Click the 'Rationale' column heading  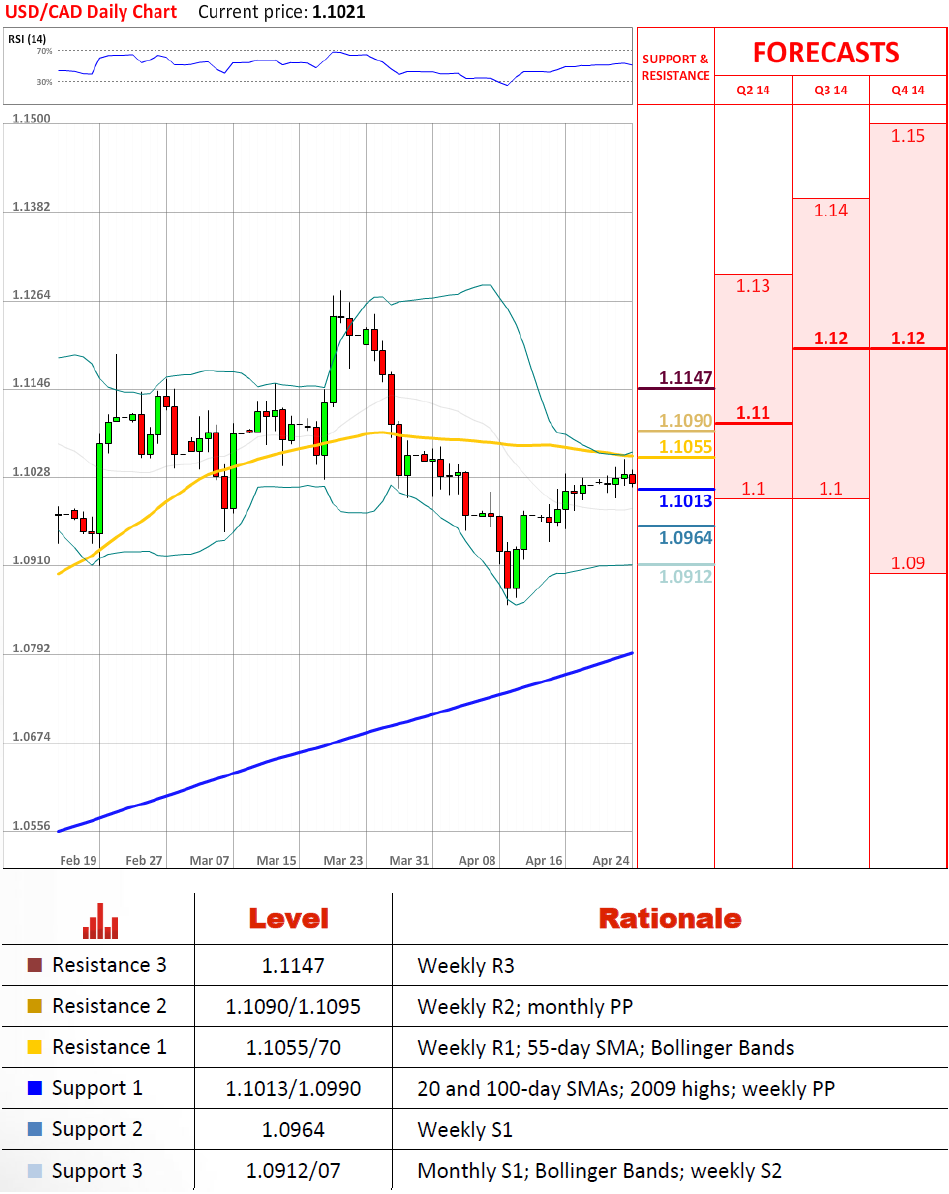coord(669,918)
